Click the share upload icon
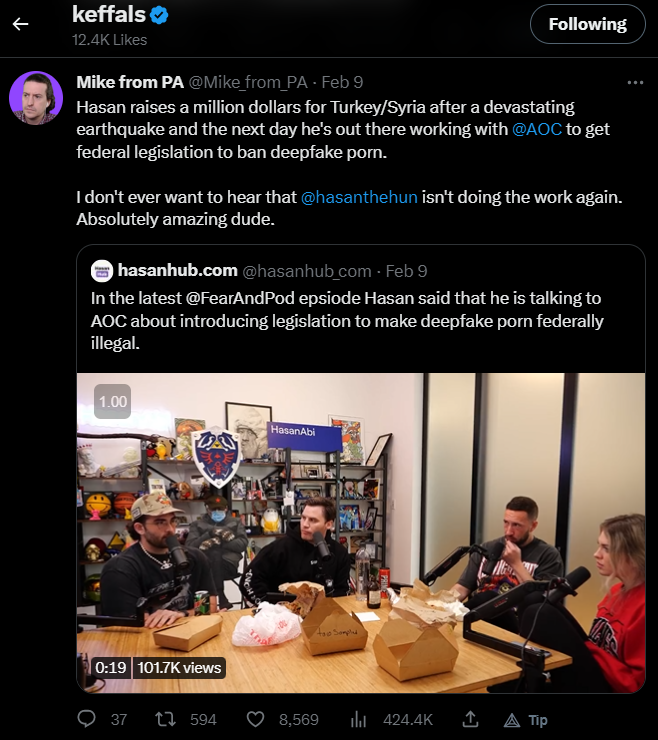 [x=470, y=719]
